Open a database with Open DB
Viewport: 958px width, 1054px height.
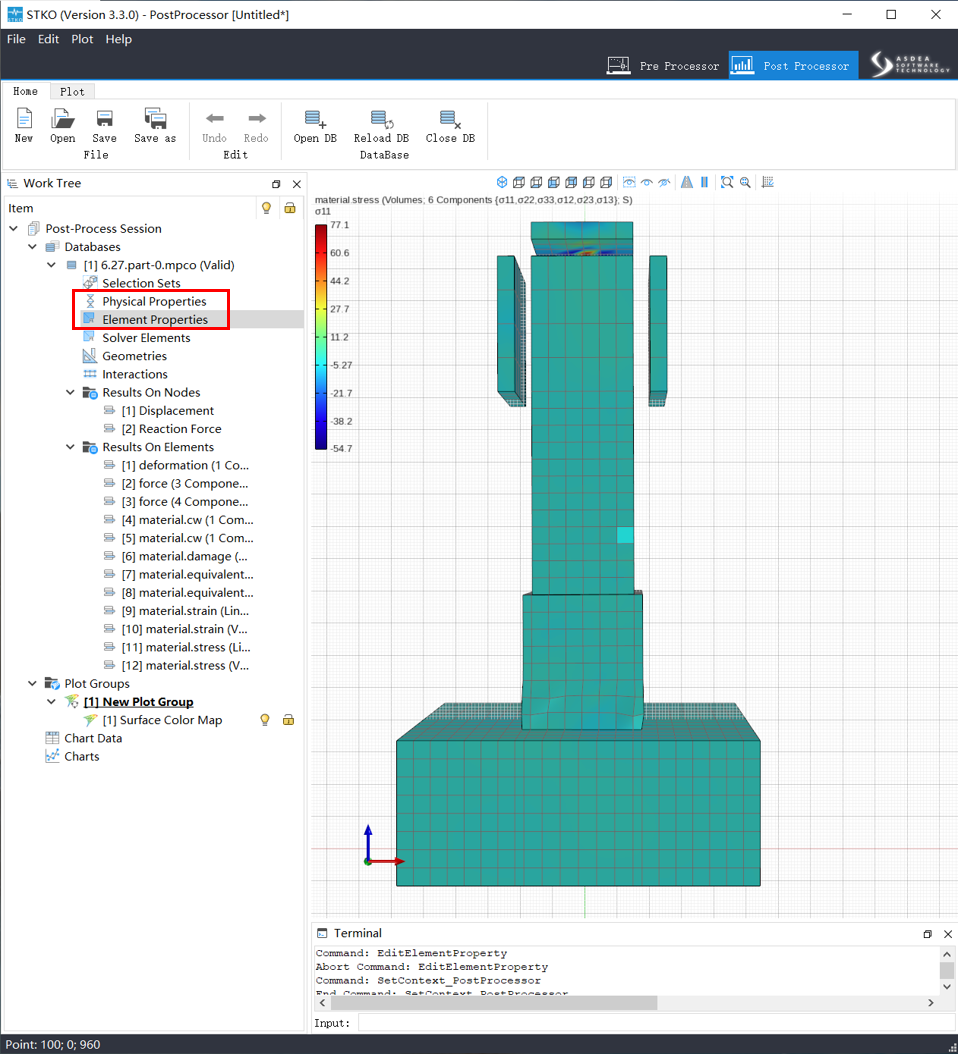point(315,119)
